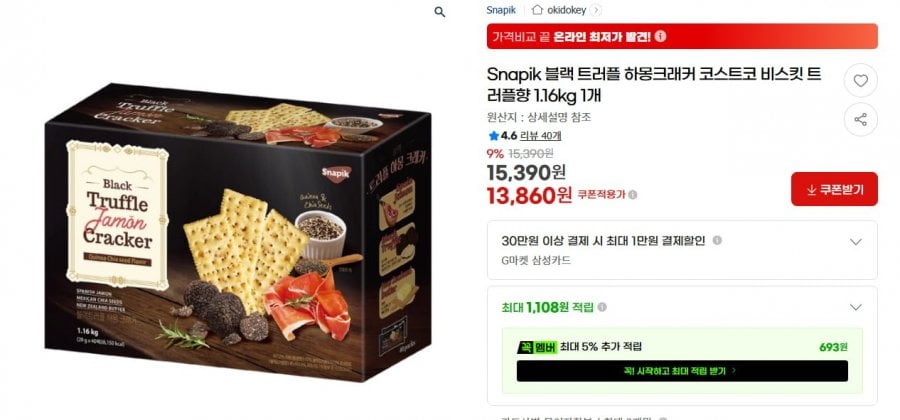Expand the card payment discount section
900x420 pixels.
855,242
